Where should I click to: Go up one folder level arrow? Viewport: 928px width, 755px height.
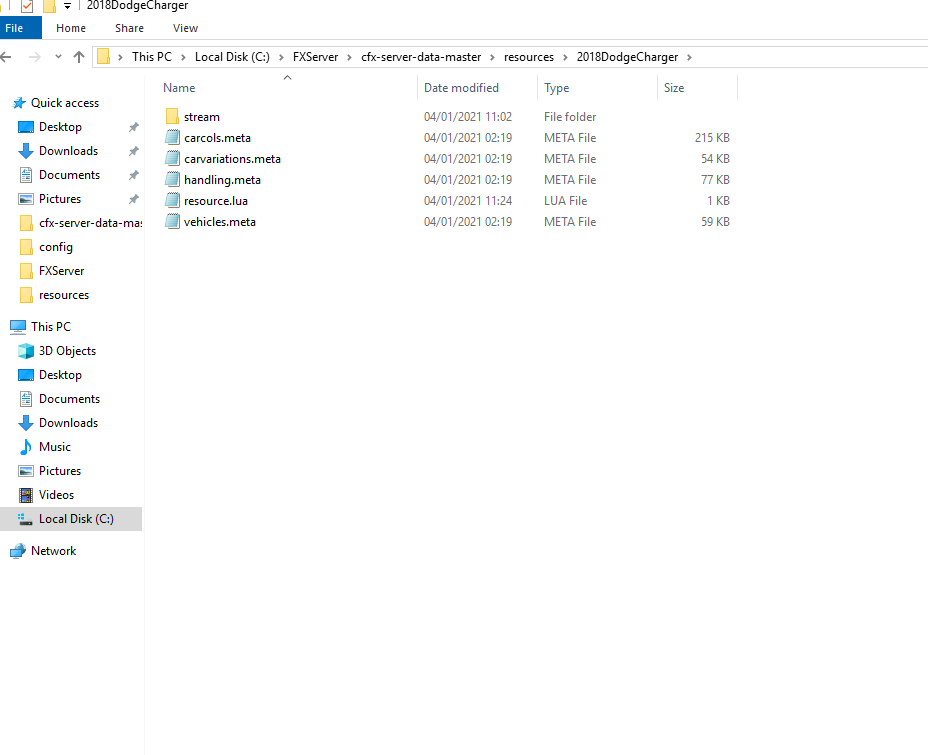[79, 57]
